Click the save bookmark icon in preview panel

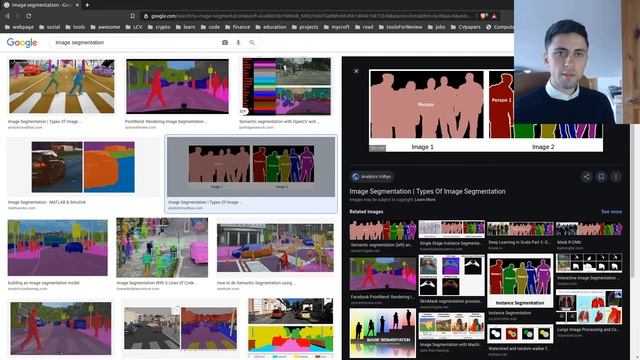[x=601, y=177]
